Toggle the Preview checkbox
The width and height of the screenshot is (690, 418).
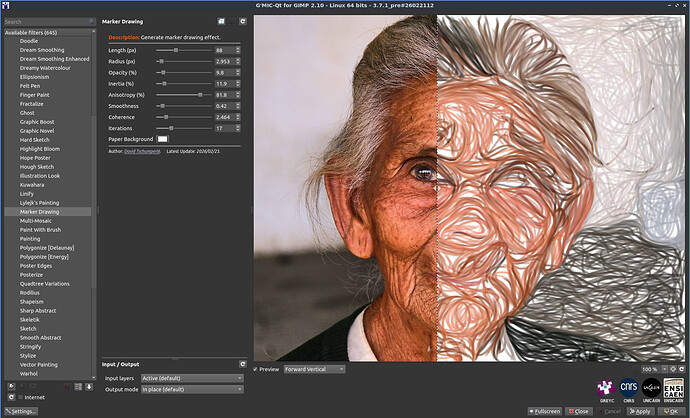coord(256,369)
